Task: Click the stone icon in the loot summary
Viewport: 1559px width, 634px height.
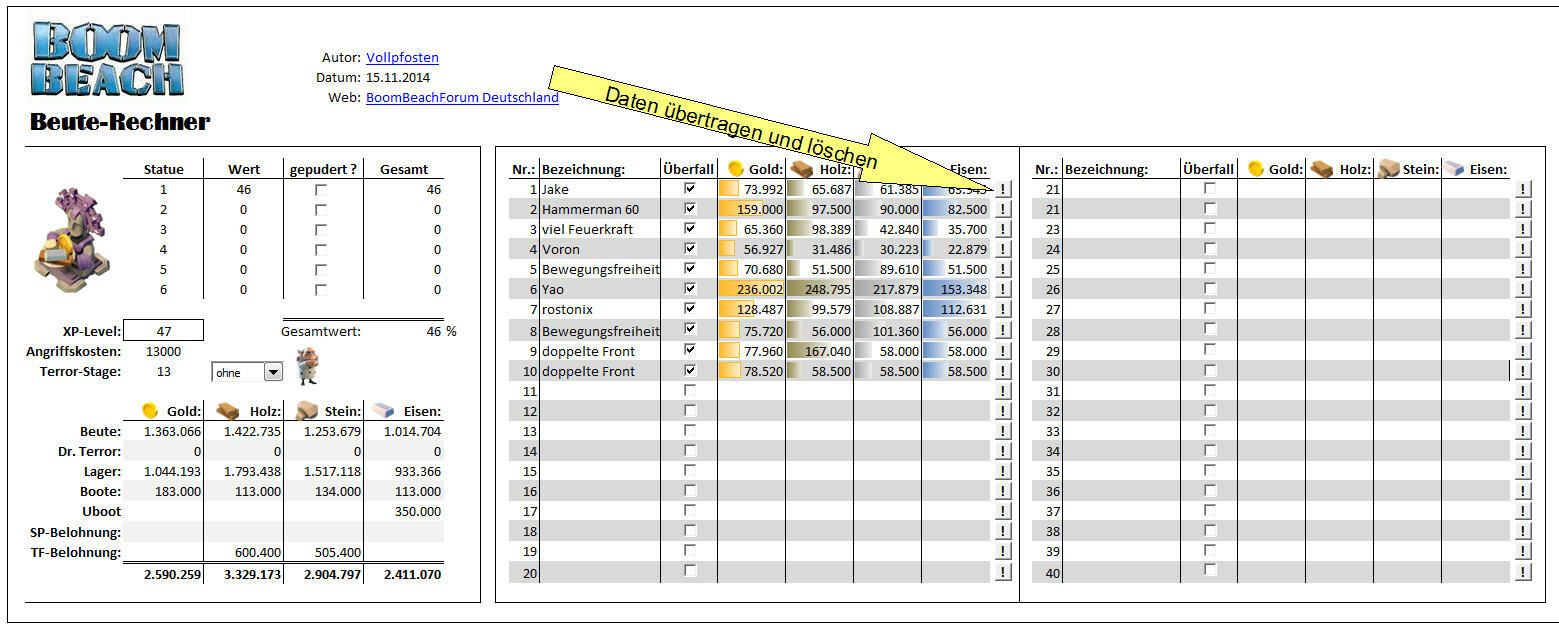Action: pos(306,411)
